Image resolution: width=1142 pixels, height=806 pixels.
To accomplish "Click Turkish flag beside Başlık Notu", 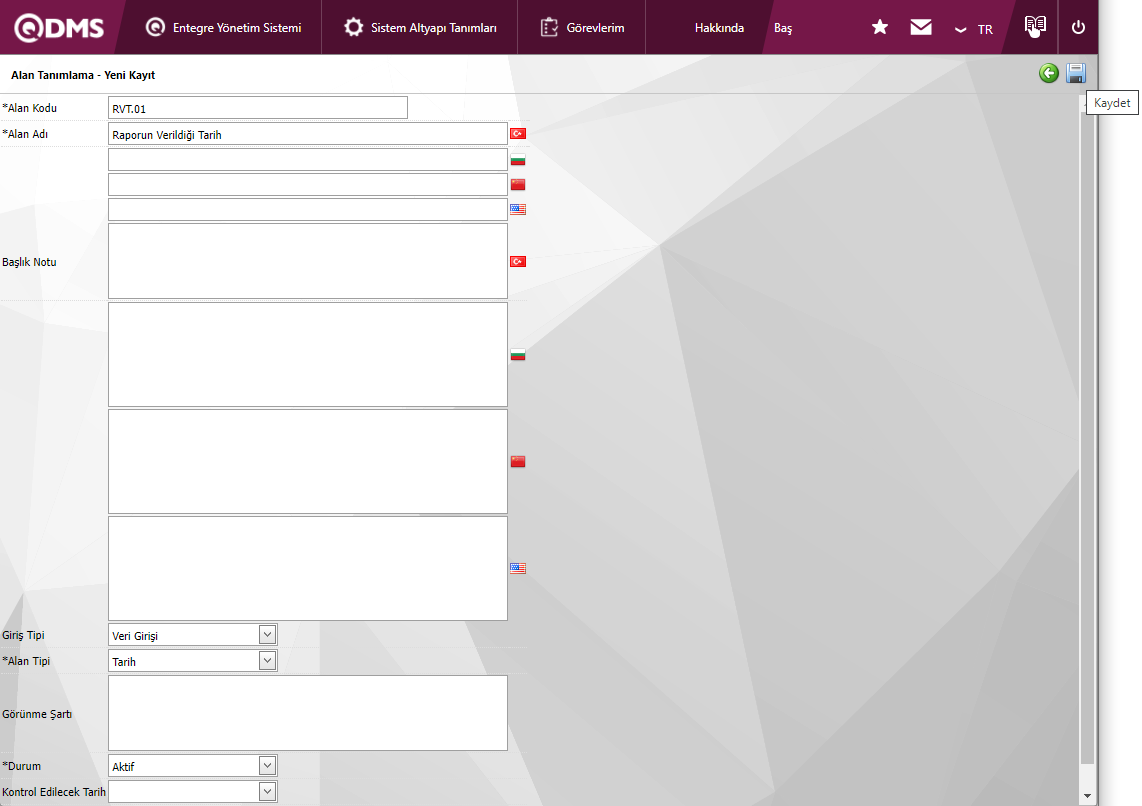I will click(x=518, y=261).
